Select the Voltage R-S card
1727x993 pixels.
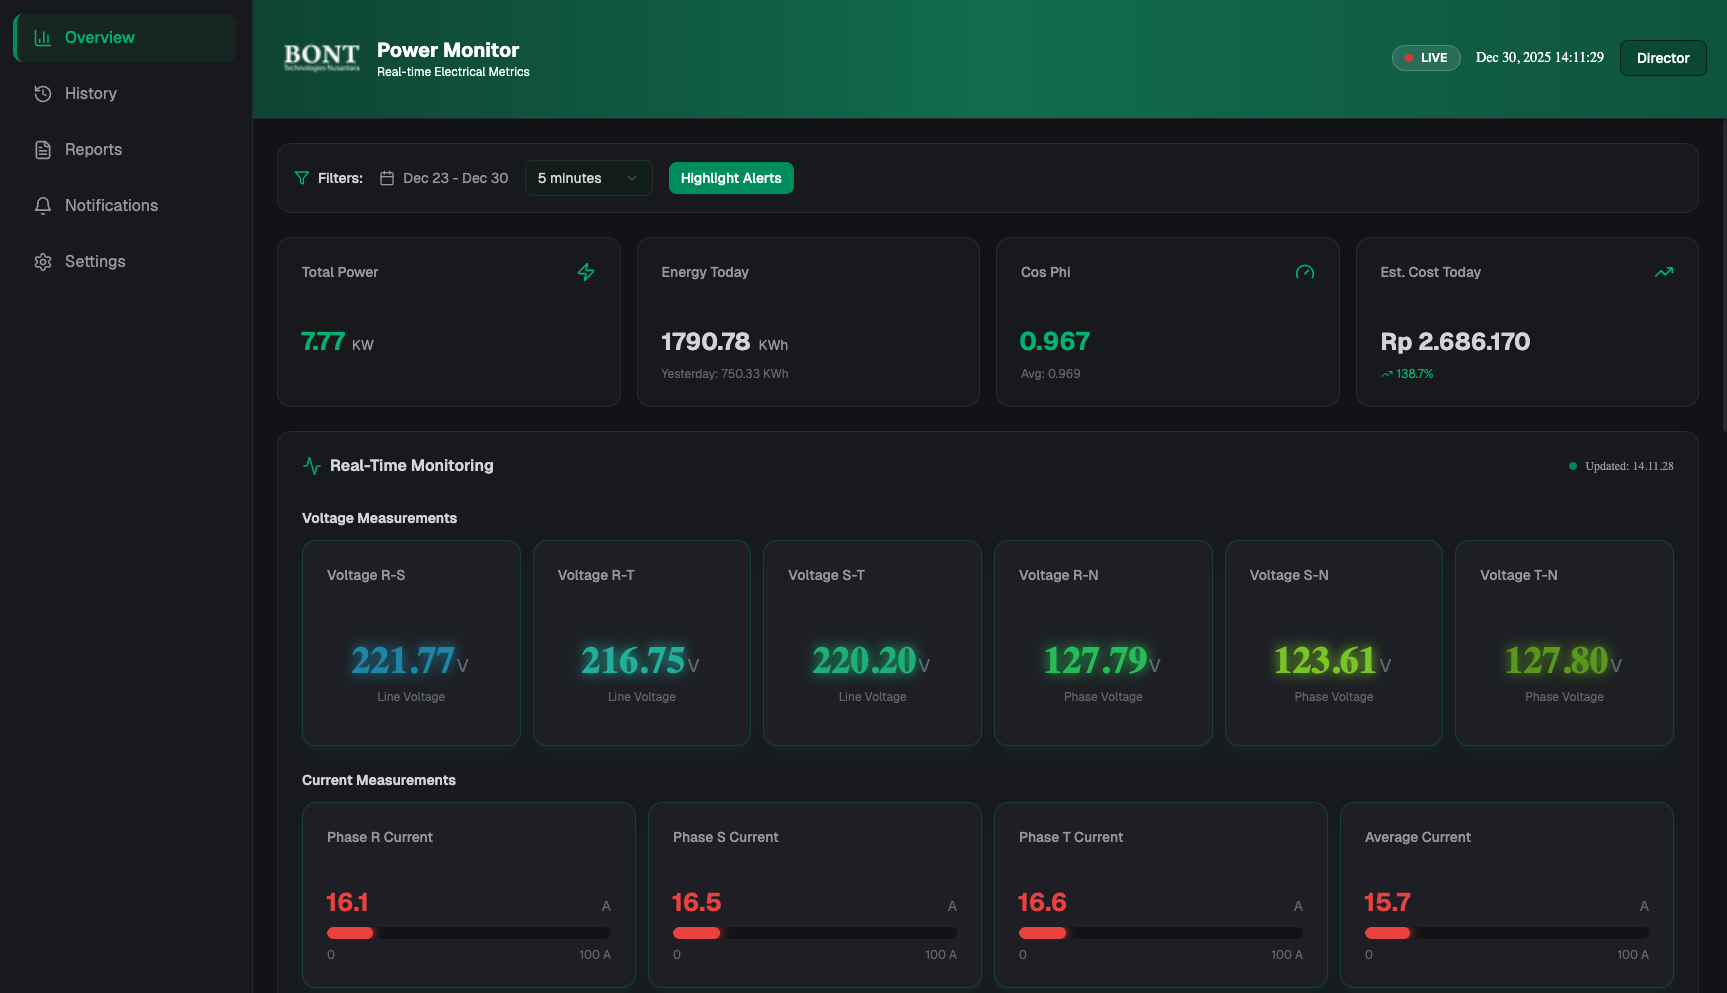tap(411, 643)
